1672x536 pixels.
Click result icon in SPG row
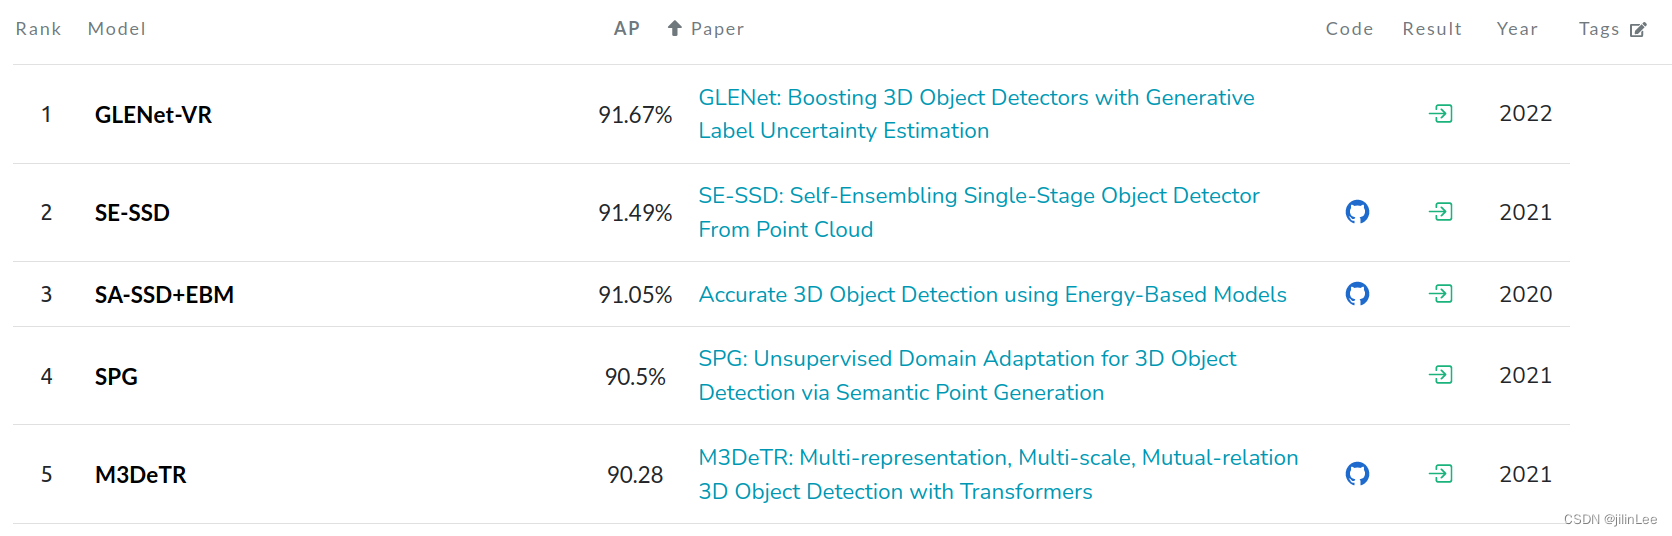coord(1441,375)
